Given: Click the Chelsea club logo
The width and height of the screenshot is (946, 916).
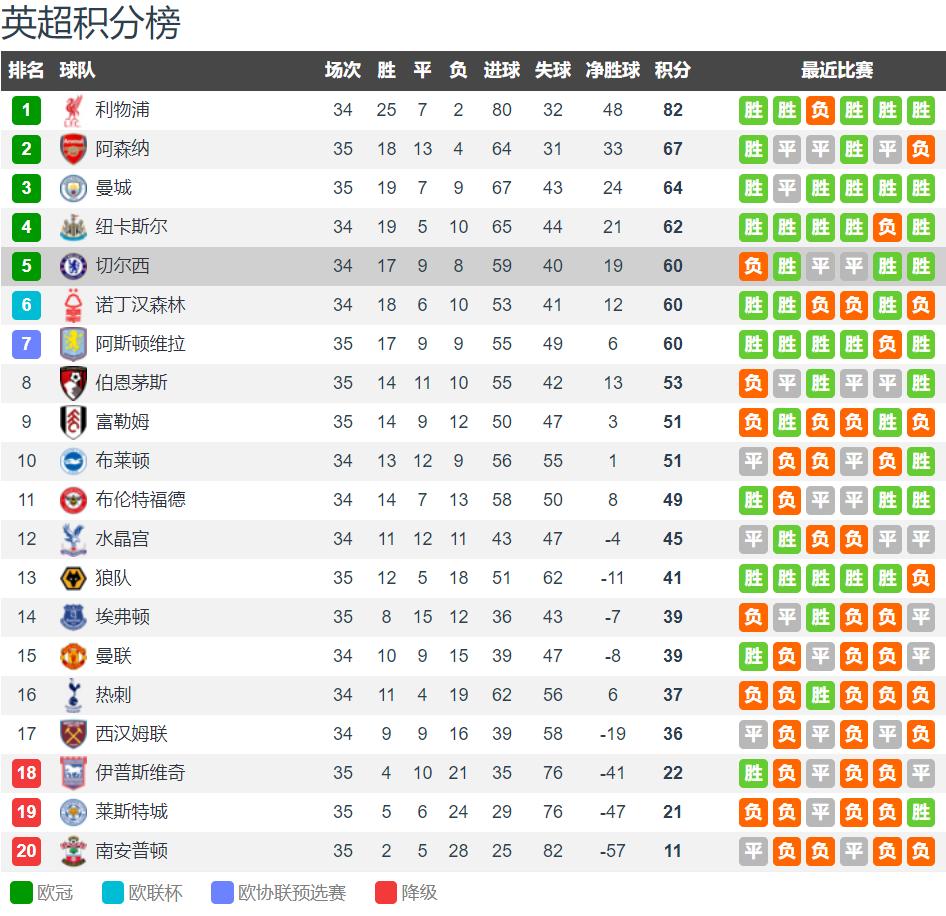Looking at the screenshot, I should [73, 266].
